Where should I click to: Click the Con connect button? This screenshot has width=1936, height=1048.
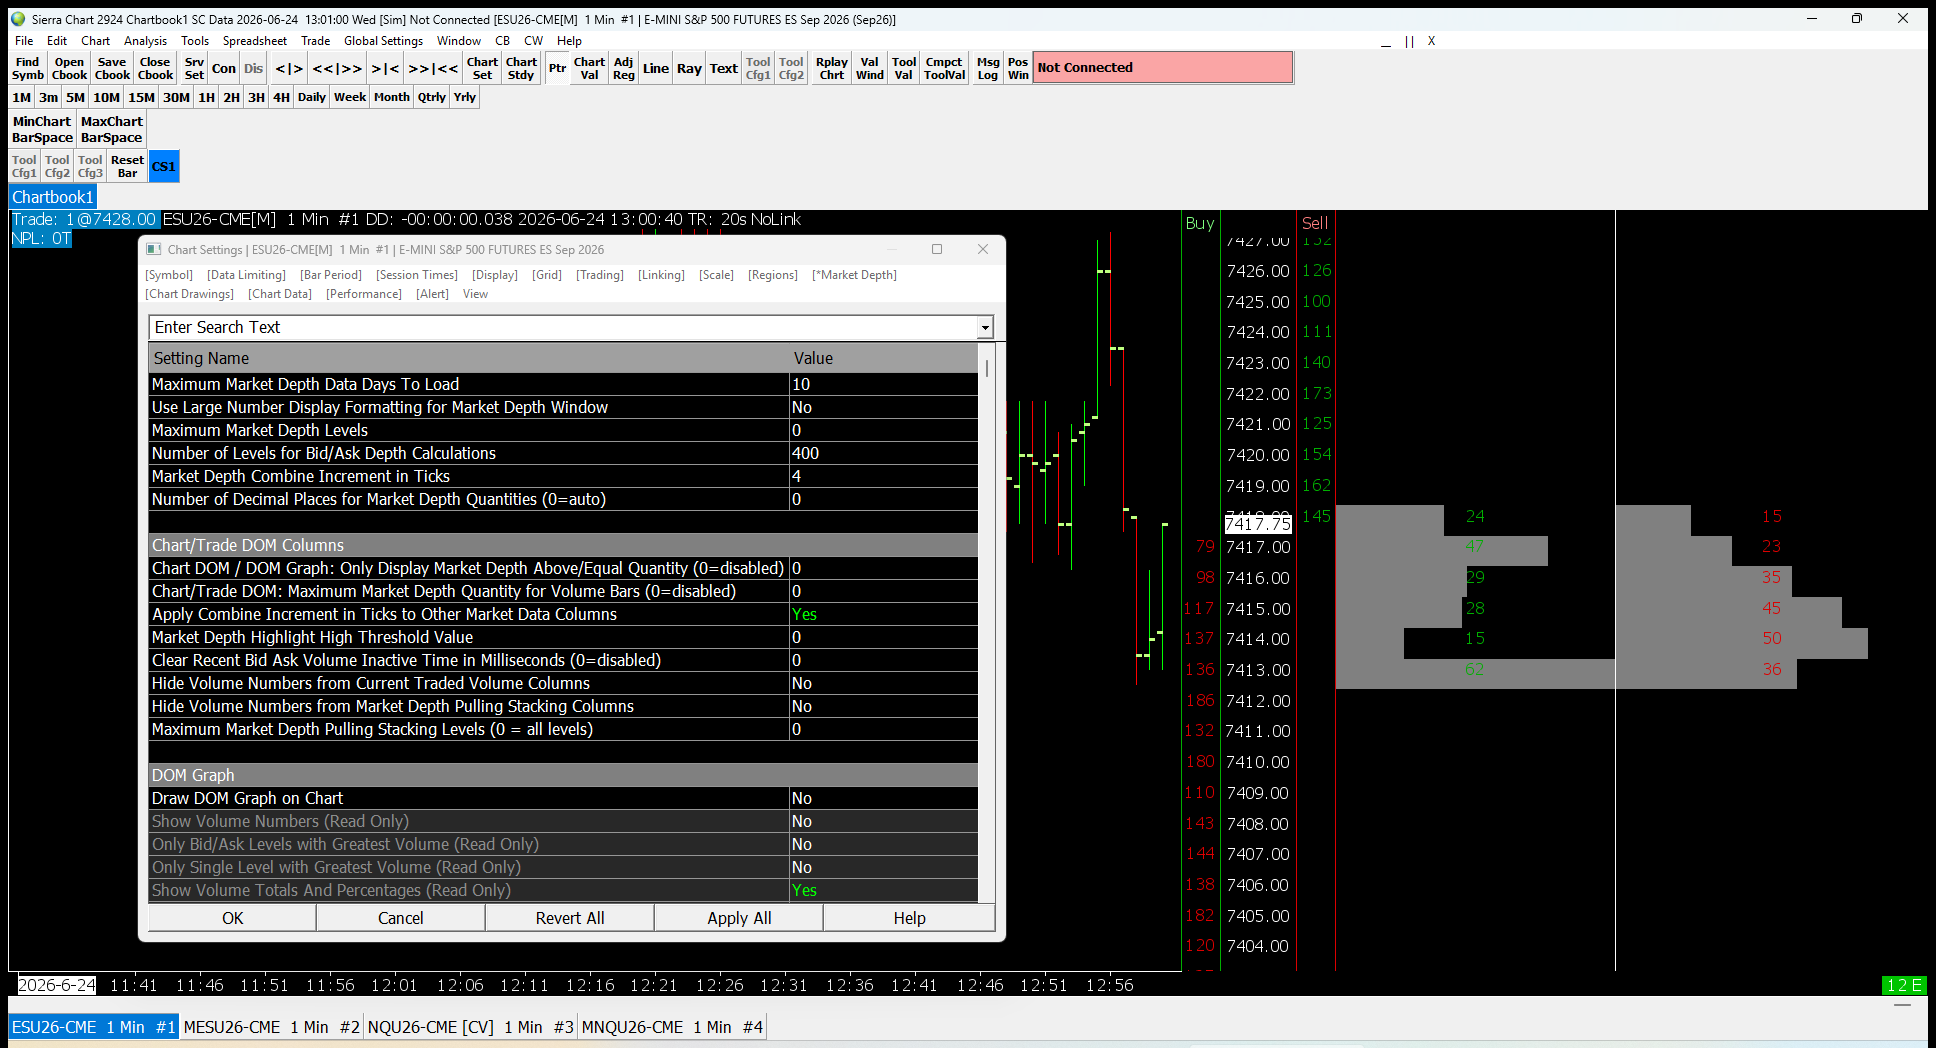pyautogui.click(x=224, y=68)
